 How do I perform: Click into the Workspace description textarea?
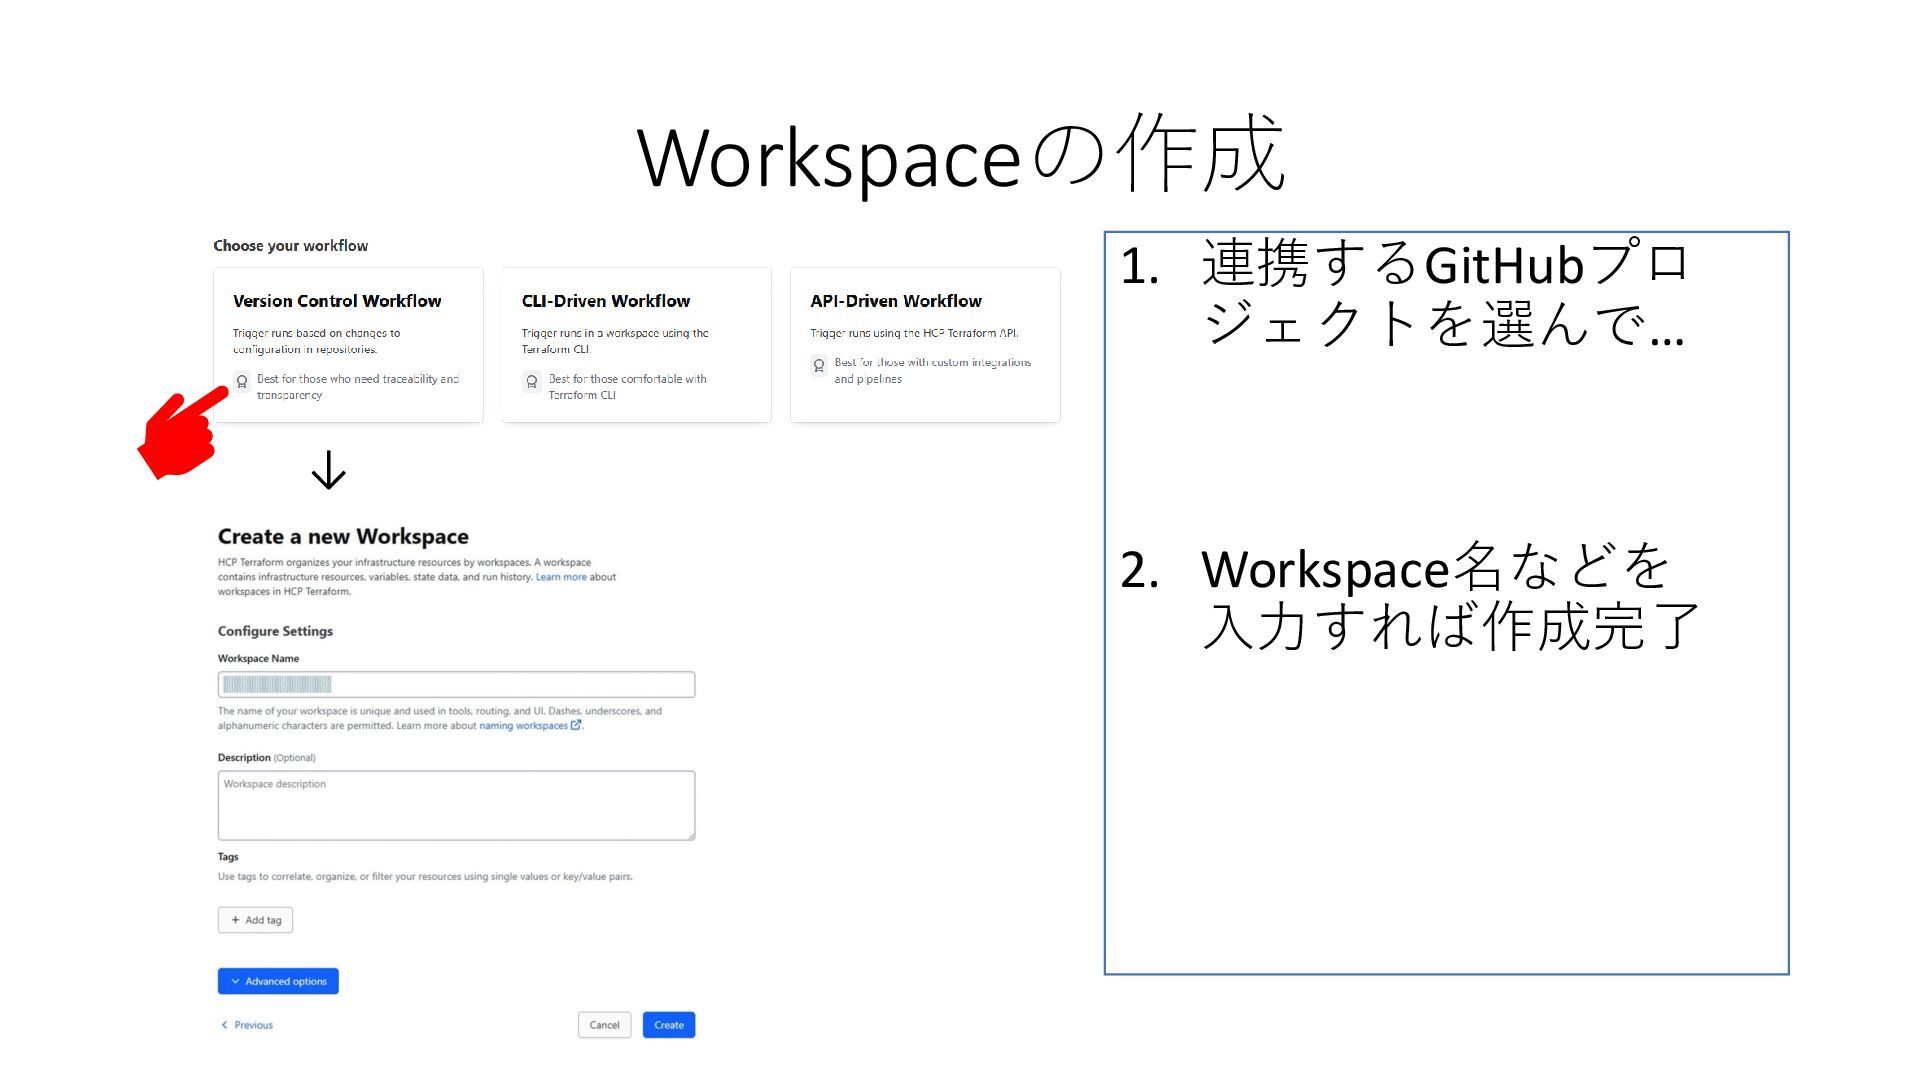456,805
